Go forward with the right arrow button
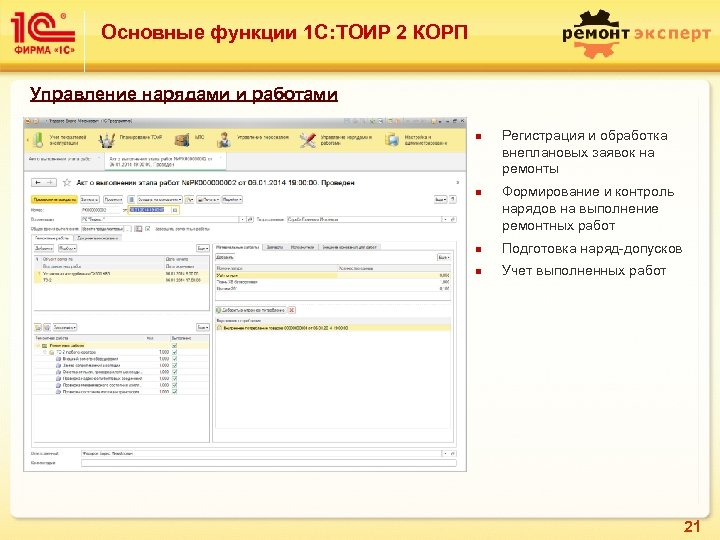 [x=51, y=183]
